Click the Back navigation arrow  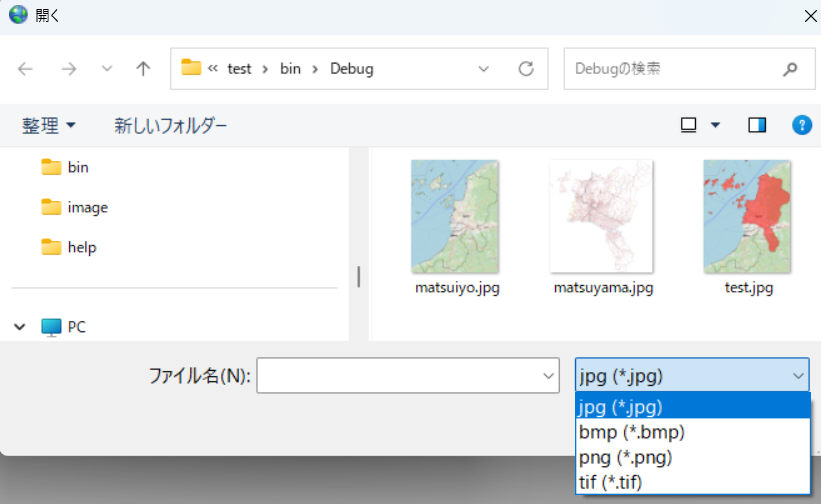pos(25,69)
